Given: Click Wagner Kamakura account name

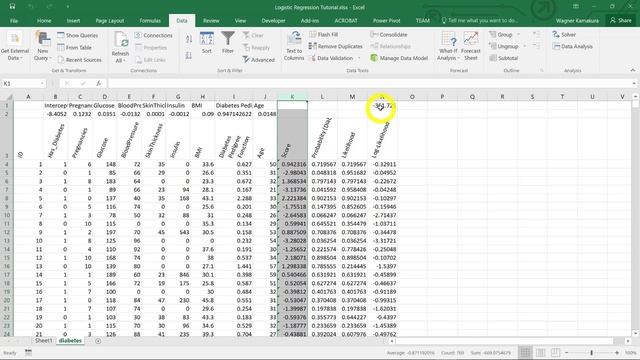Looking at the screenshot, I should [577, 20].
